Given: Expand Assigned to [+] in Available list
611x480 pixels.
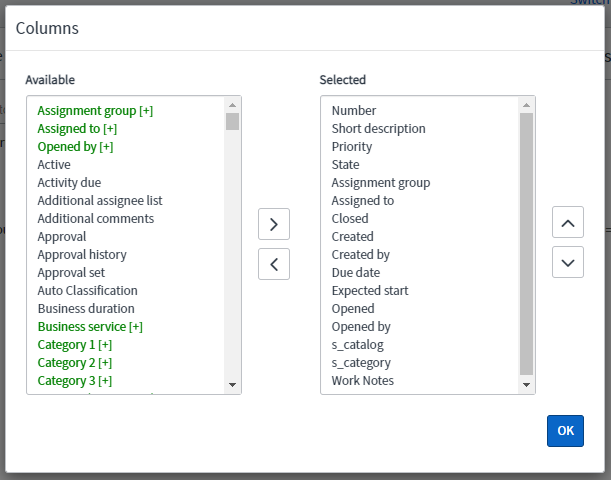Looking at the screenshot, I should point(77,129).
